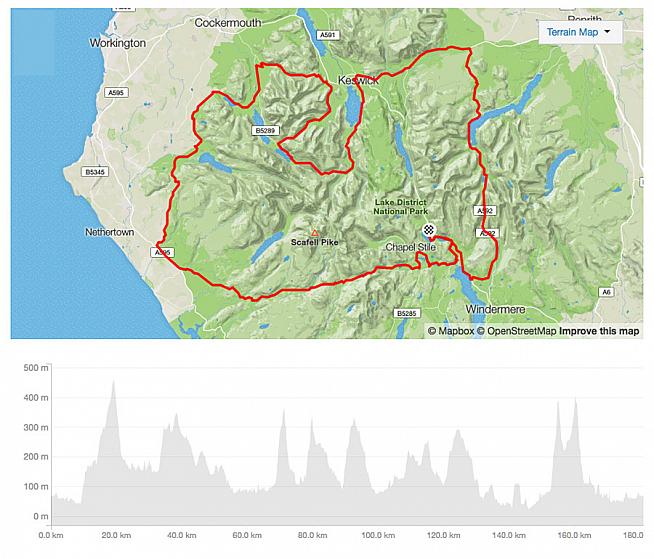Open the Terrain Map dropdown
Viewport: 654px width, 559px height.
[579, 32]
